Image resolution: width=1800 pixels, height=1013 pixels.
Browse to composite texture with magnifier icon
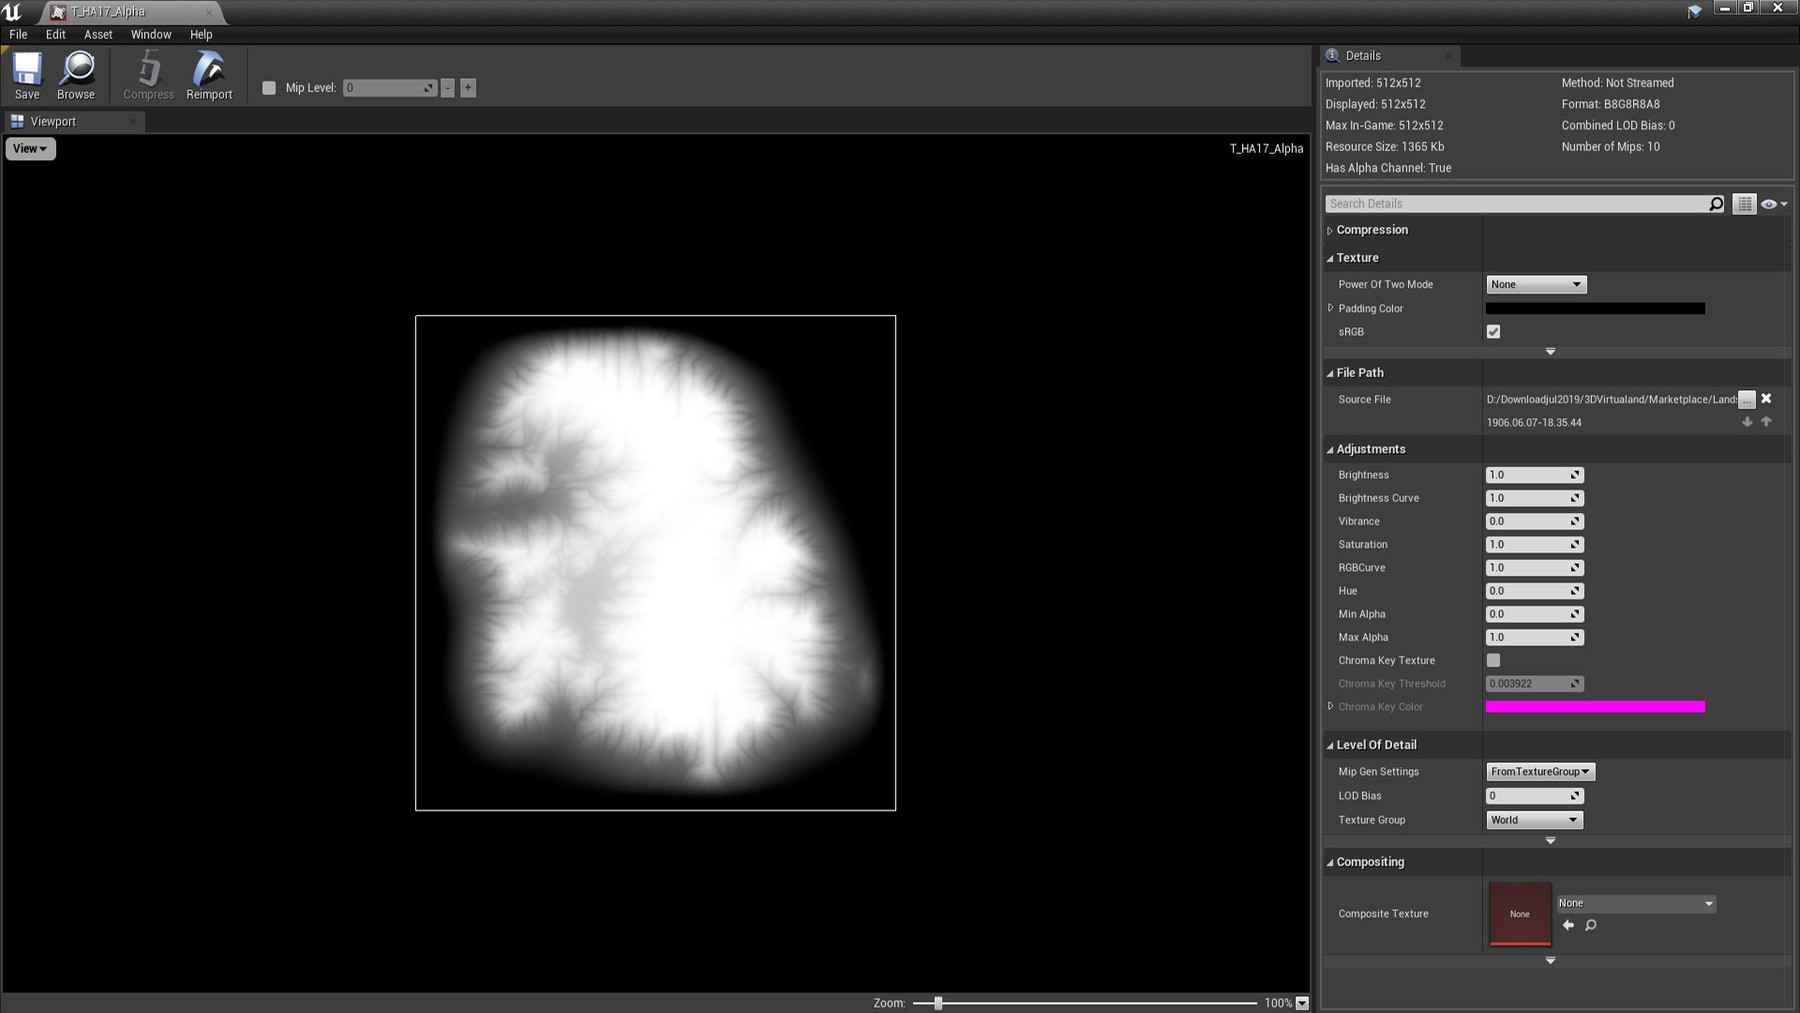[1591, 926]
